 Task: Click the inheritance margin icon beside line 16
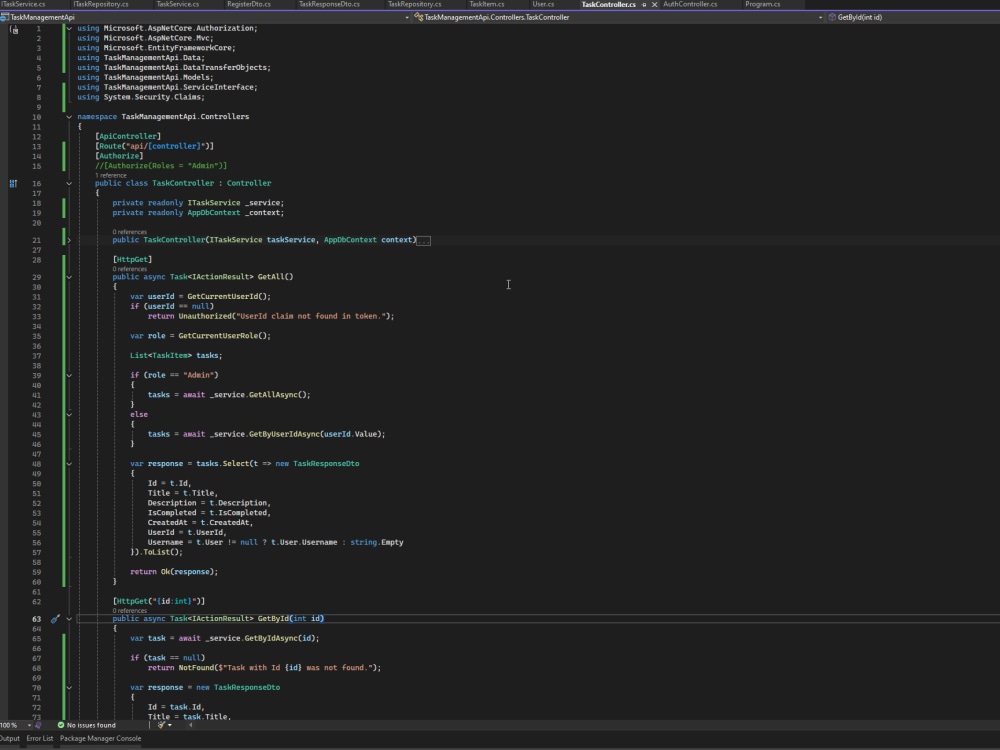[x=13, y=184]
